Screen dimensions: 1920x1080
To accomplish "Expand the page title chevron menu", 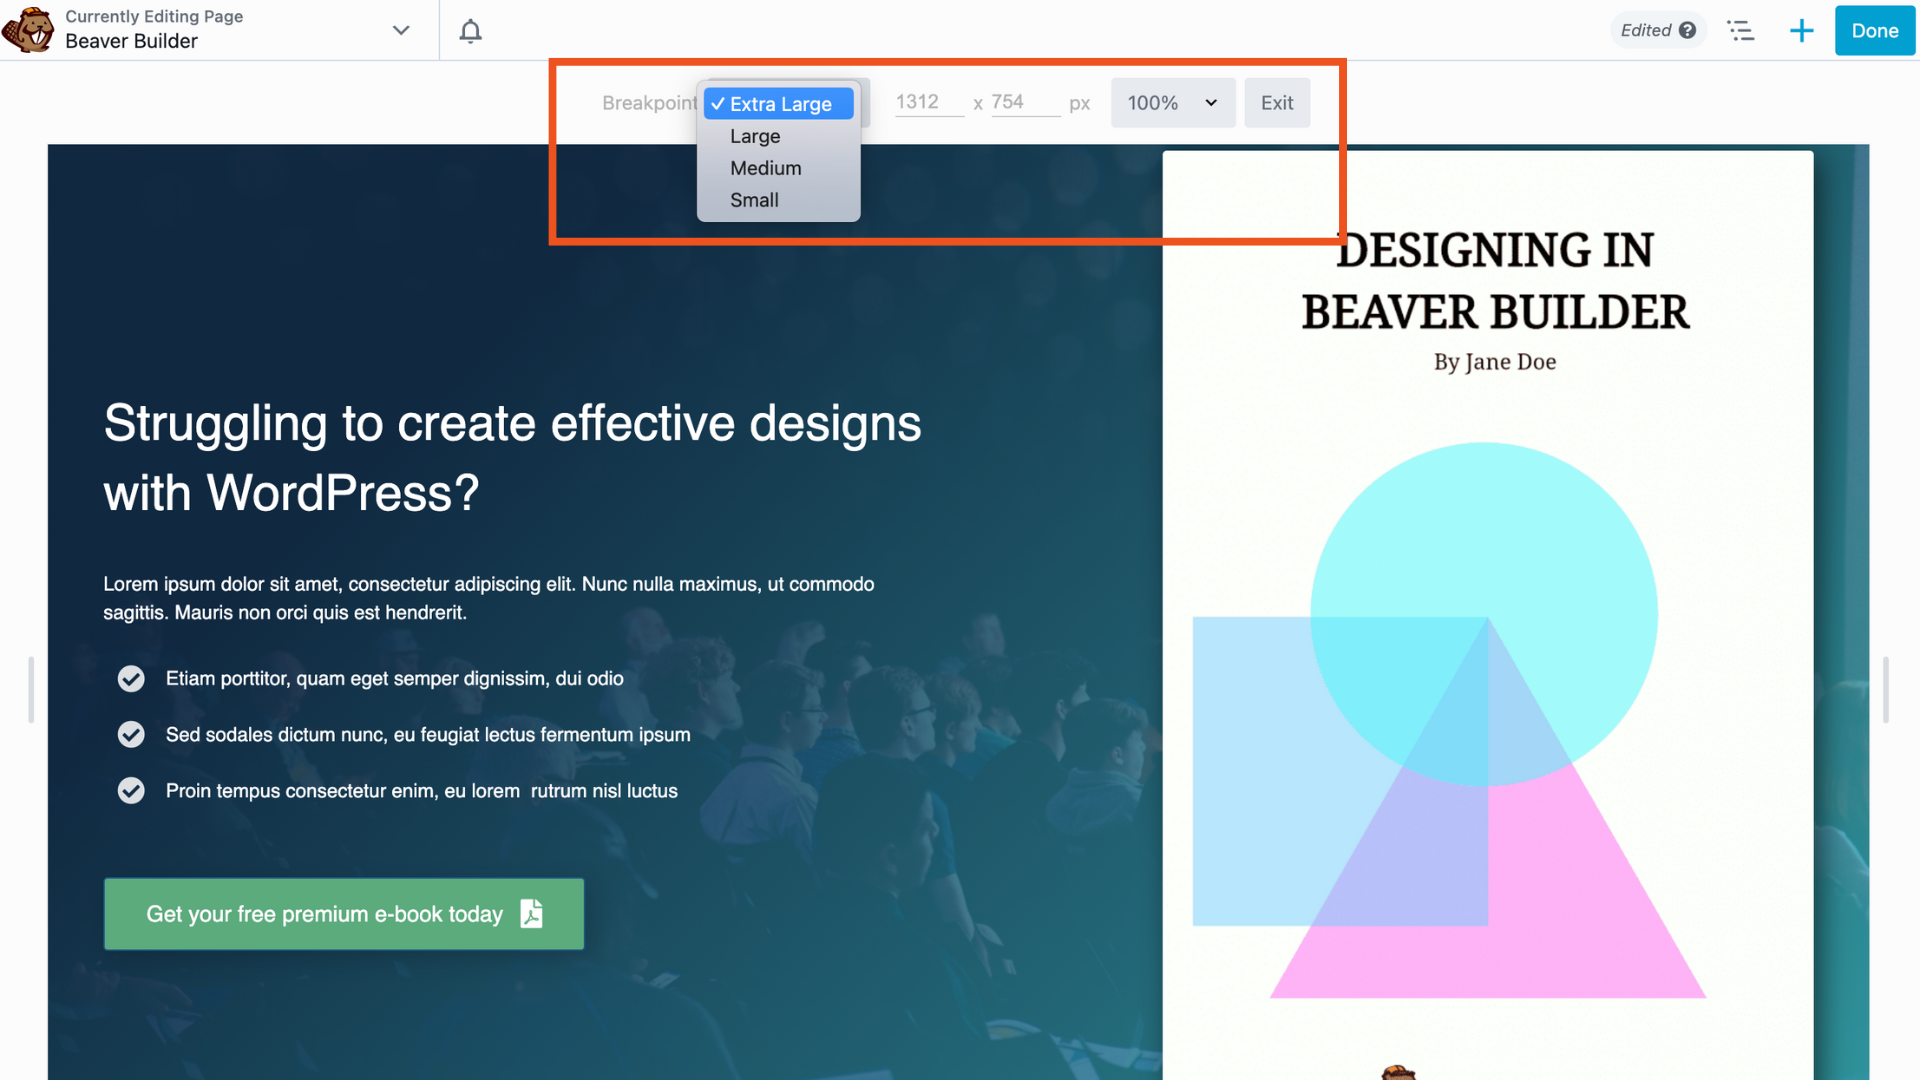I will (x=401, y=30).
